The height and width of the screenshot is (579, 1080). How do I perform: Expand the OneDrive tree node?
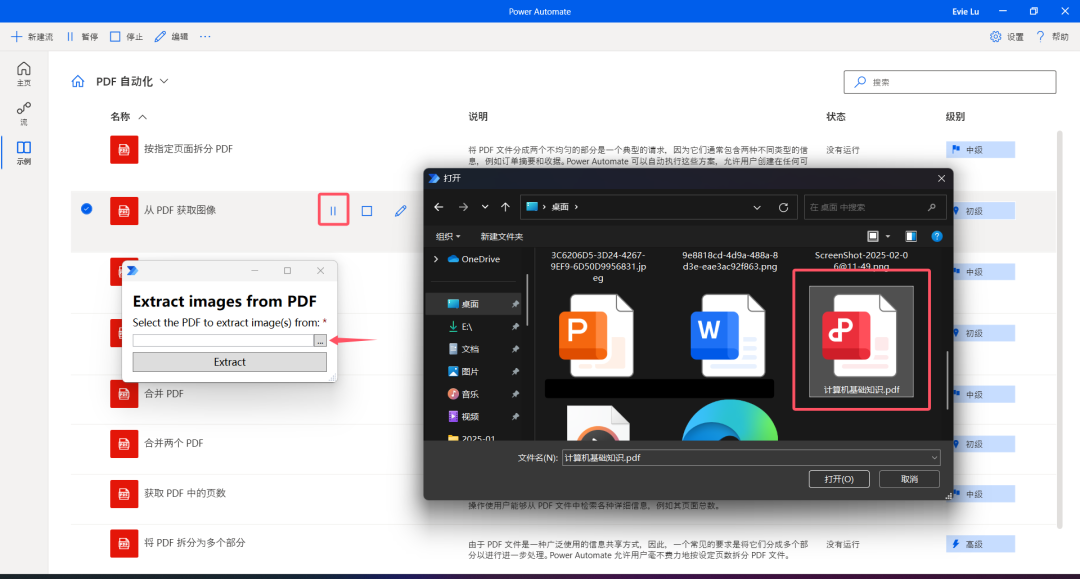435,259
